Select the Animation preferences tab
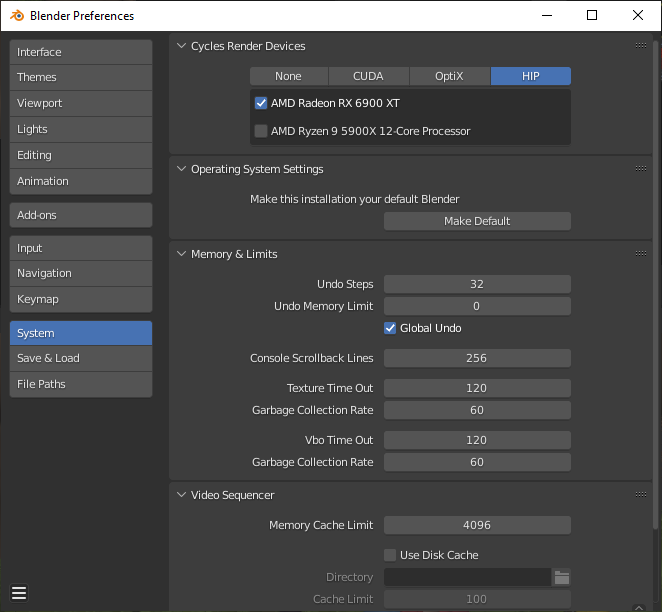 81,181
